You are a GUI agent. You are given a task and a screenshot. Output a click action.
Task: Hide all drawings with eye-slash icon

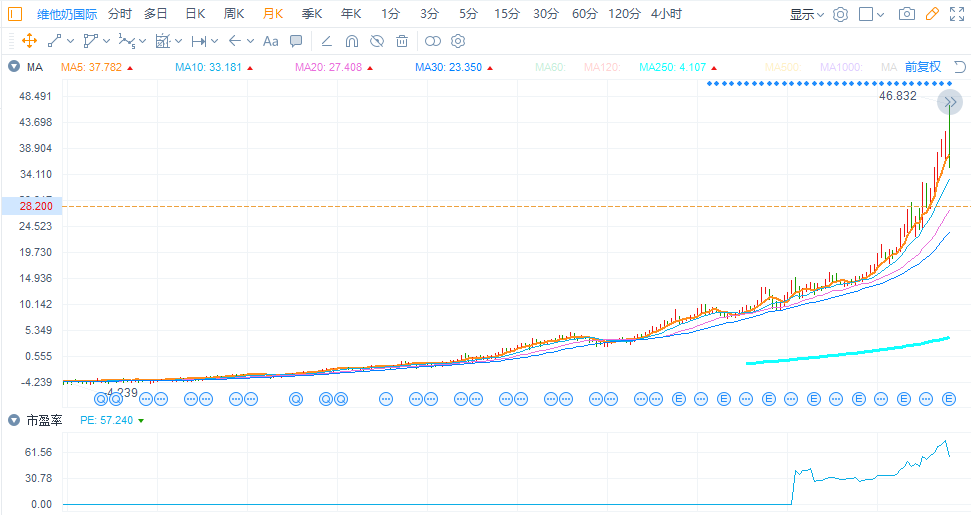(x=377, y=41)
